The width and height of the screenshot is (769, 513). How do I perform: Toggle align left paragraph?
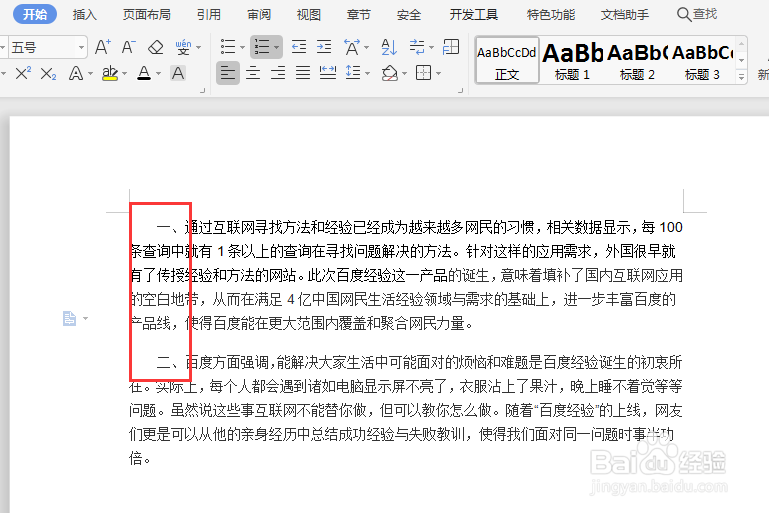pos(228,73)
